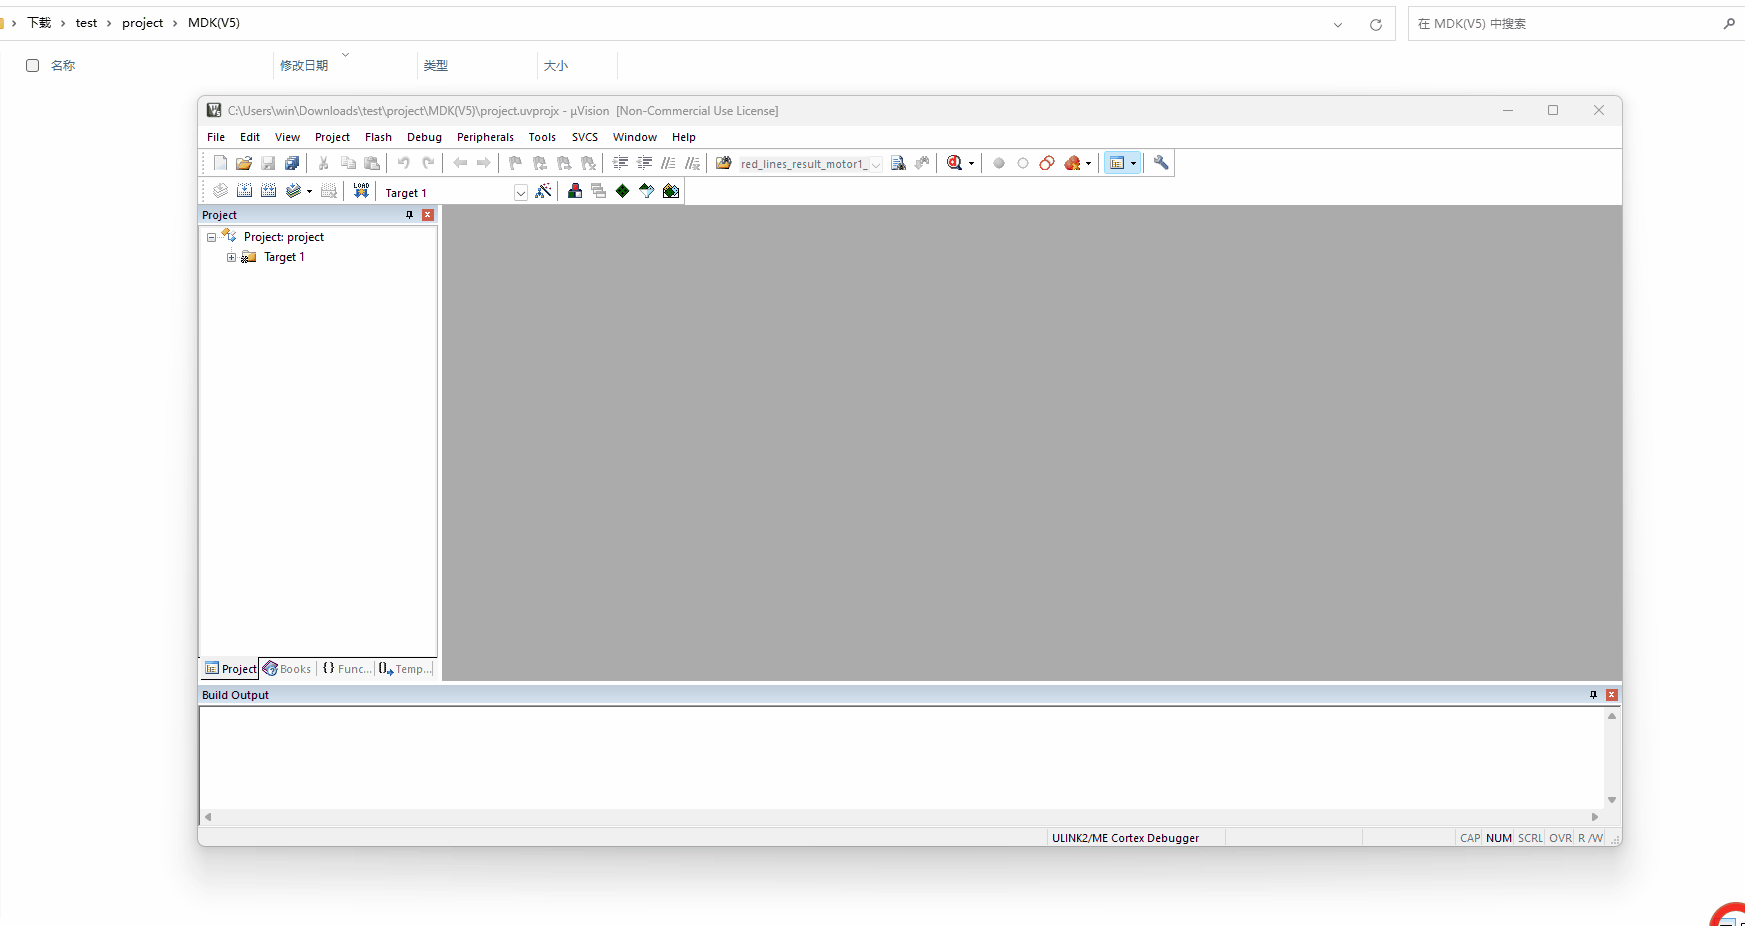Collapse the Project: project tree node
Screen dimensions: 1745x926
point(211,237)
